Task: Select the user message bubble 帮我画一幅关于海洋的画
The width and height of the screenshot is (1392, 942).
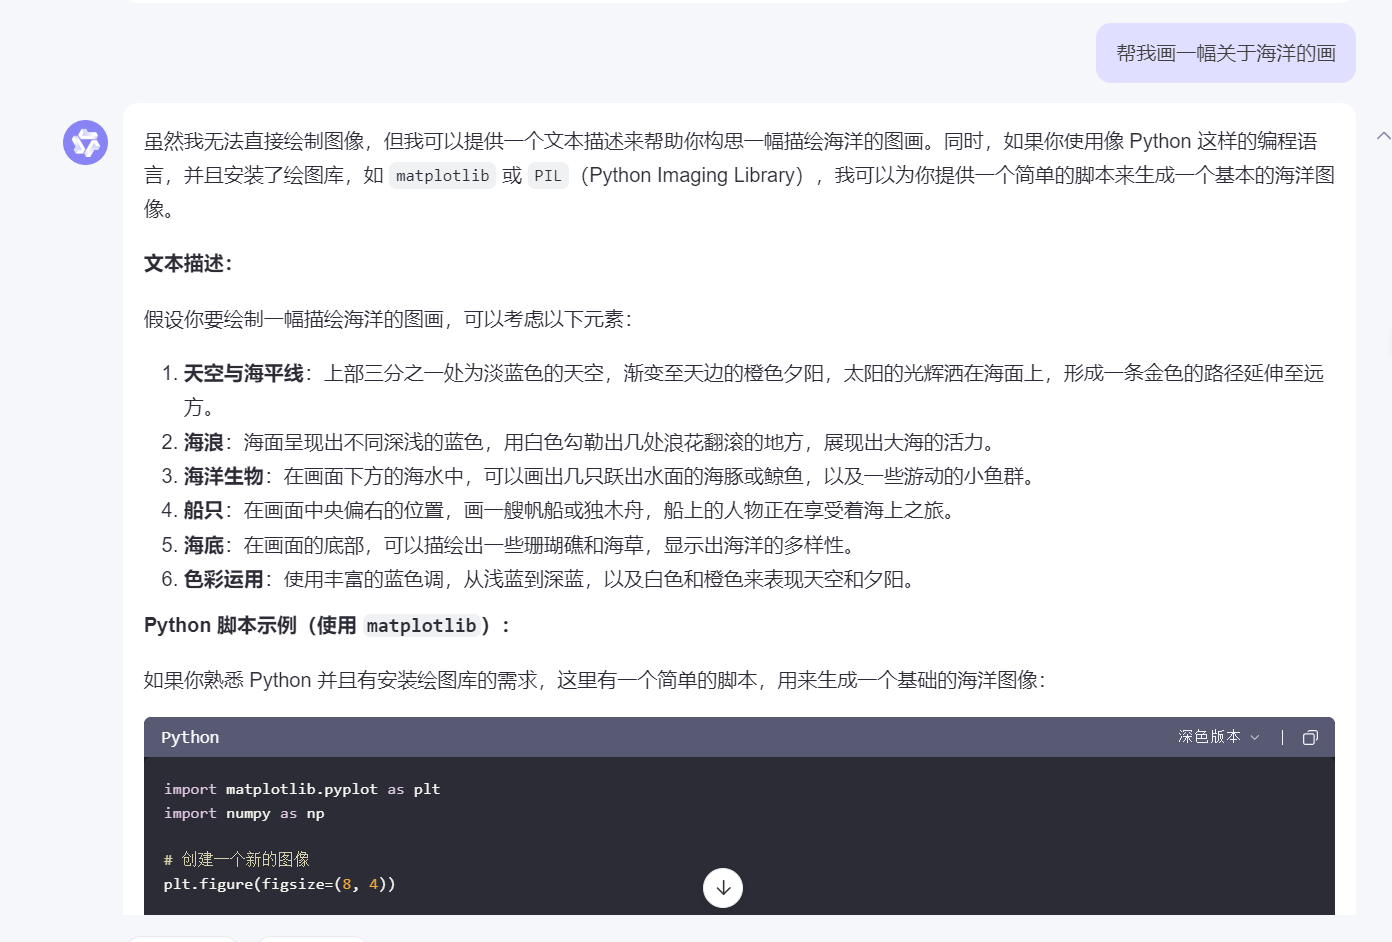Action: pos(1226,53)
